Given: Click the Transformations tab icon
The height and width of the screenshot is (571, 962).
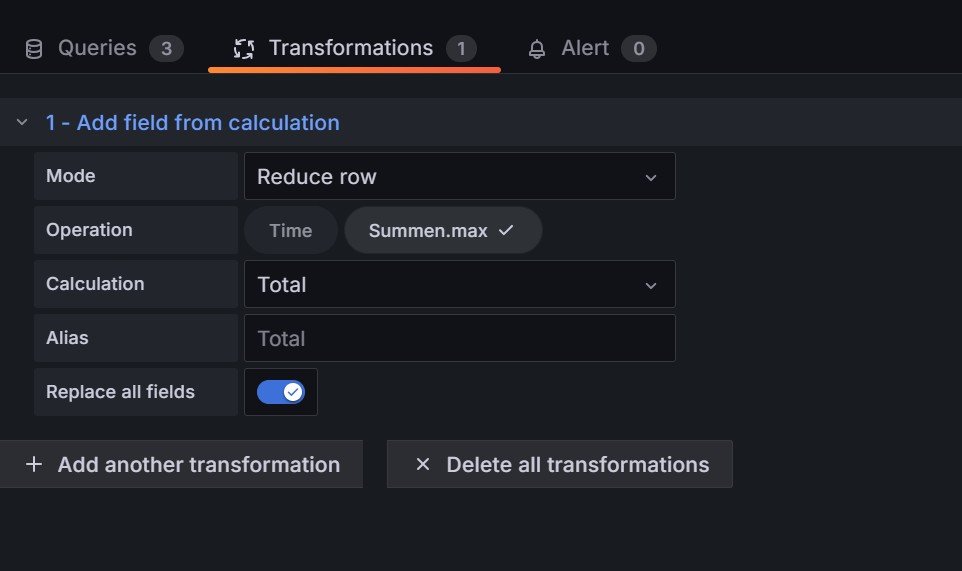Looking at the screenshot, I should [x=243, y=49].
